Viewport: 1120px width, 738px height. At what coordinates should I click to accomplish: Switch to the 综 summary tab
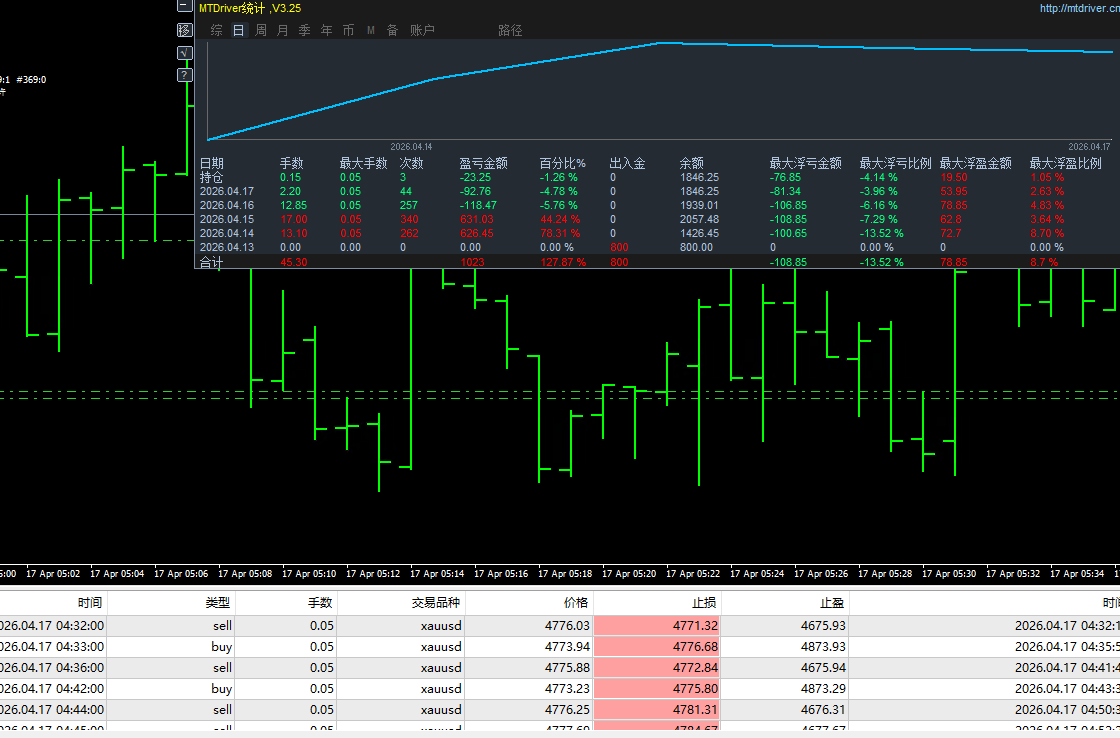(216, 30)
